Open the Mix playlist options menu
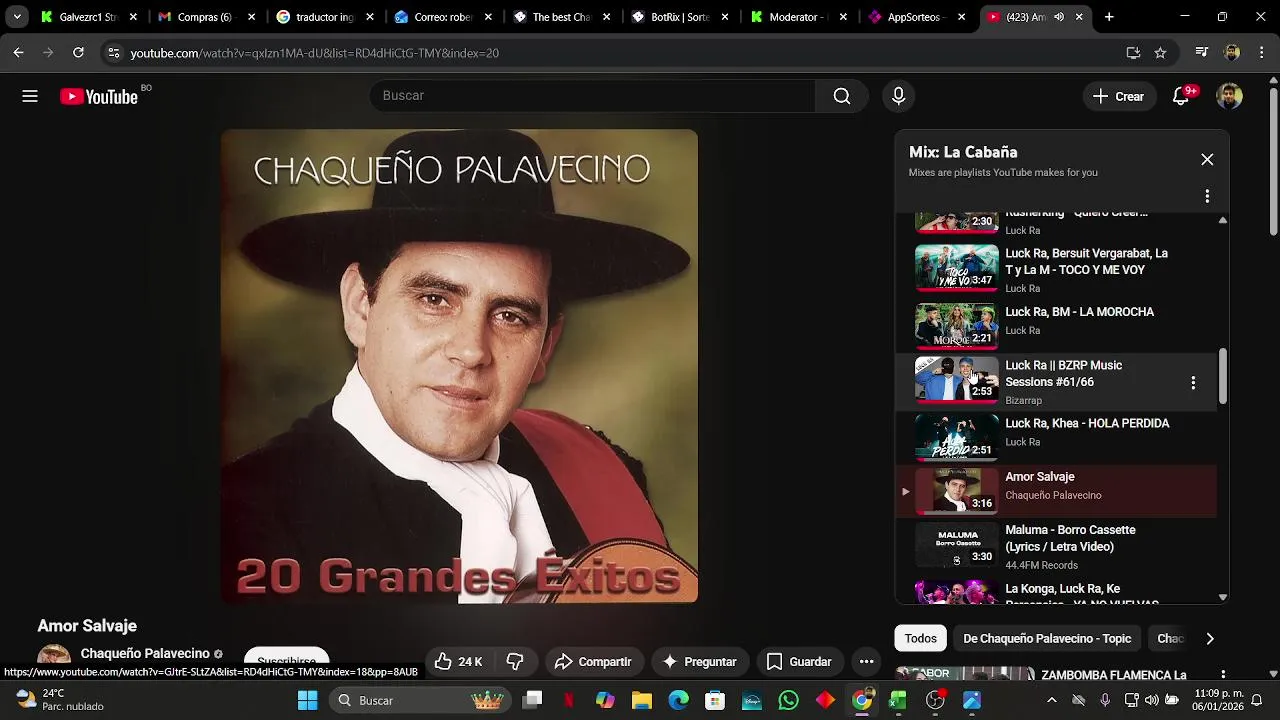The height and width of the screenshot is (720, 1280). 1207,196
